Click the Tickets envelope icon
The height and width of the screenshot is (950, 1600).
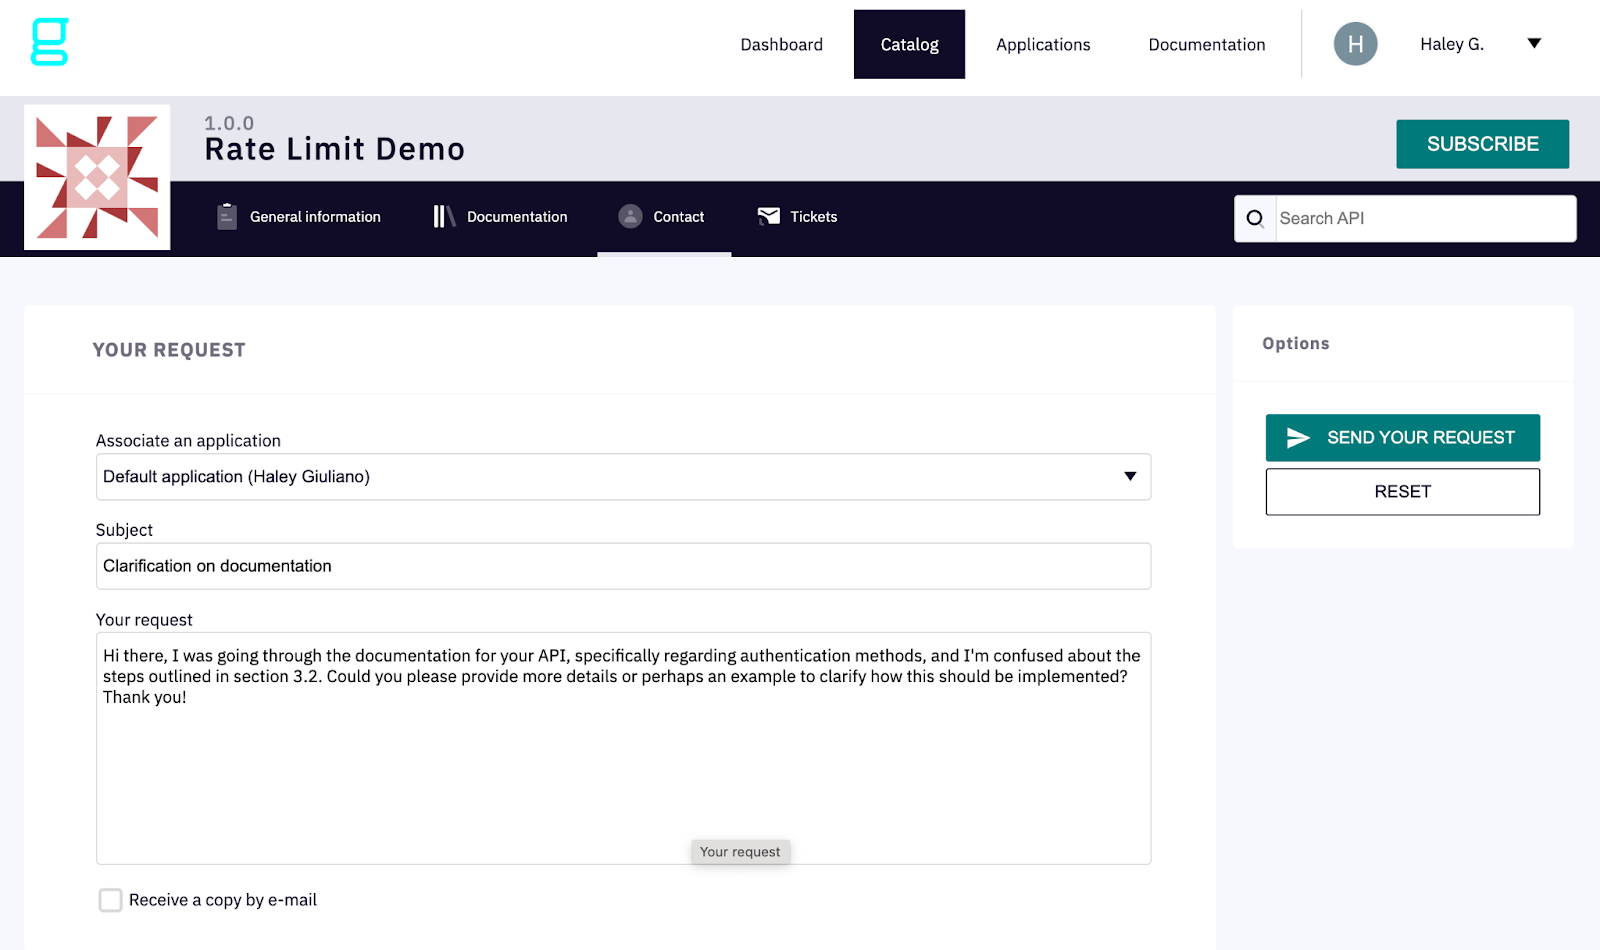[x=768, y=216]
